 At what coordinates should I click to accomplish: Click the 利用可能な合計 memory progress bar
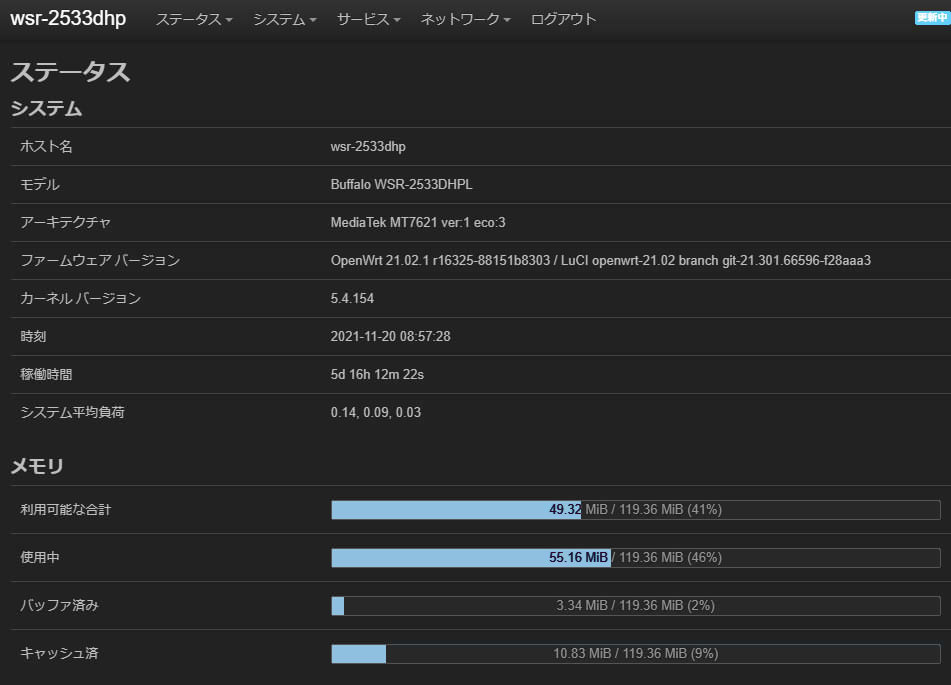point(635,510)
